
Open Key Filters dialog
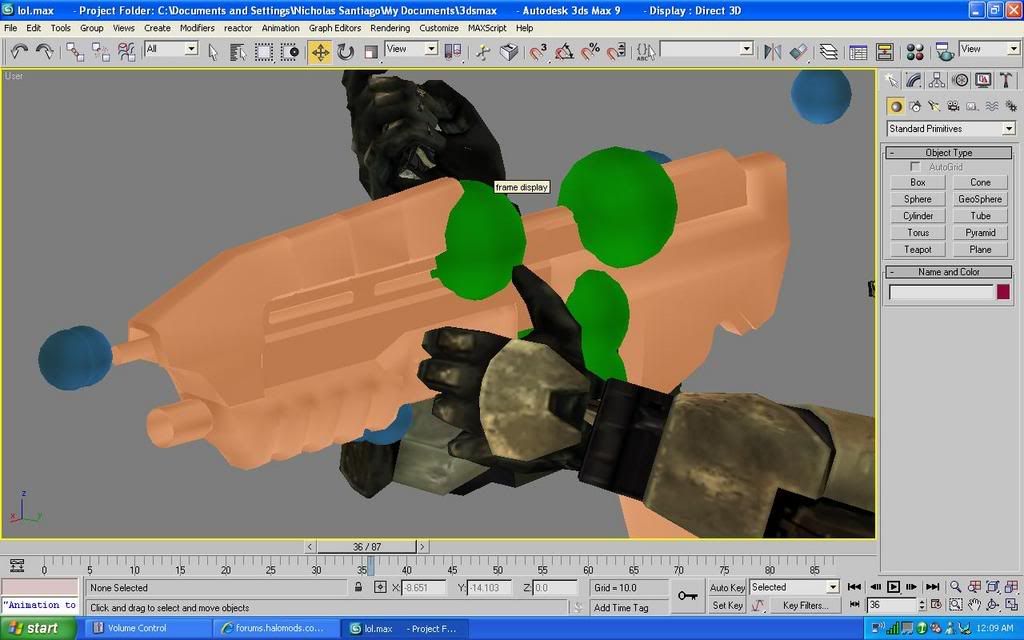806,605
